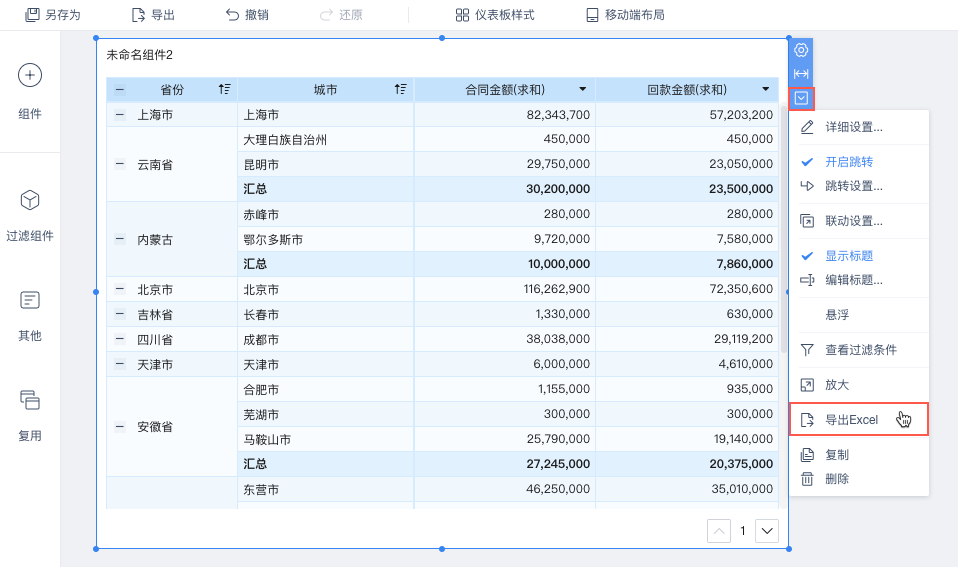Open 联动设置... menu item
The width and height of the screenshot is (958, 567).
coord(859,221)
